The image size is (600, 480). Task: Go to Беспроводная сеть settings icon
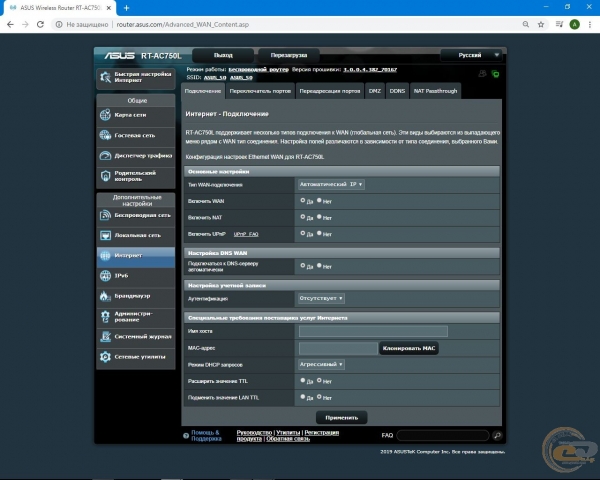(x=106, y=215)
